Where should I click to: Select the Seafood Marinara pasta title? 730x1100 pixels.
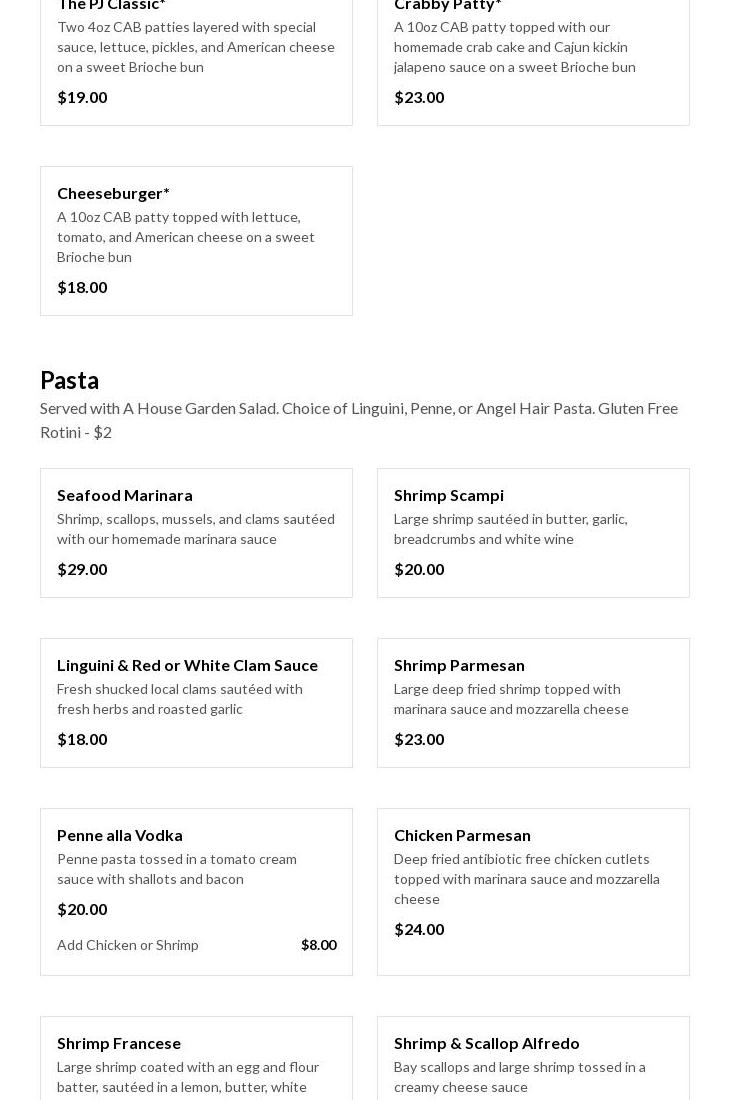(125, 495)
